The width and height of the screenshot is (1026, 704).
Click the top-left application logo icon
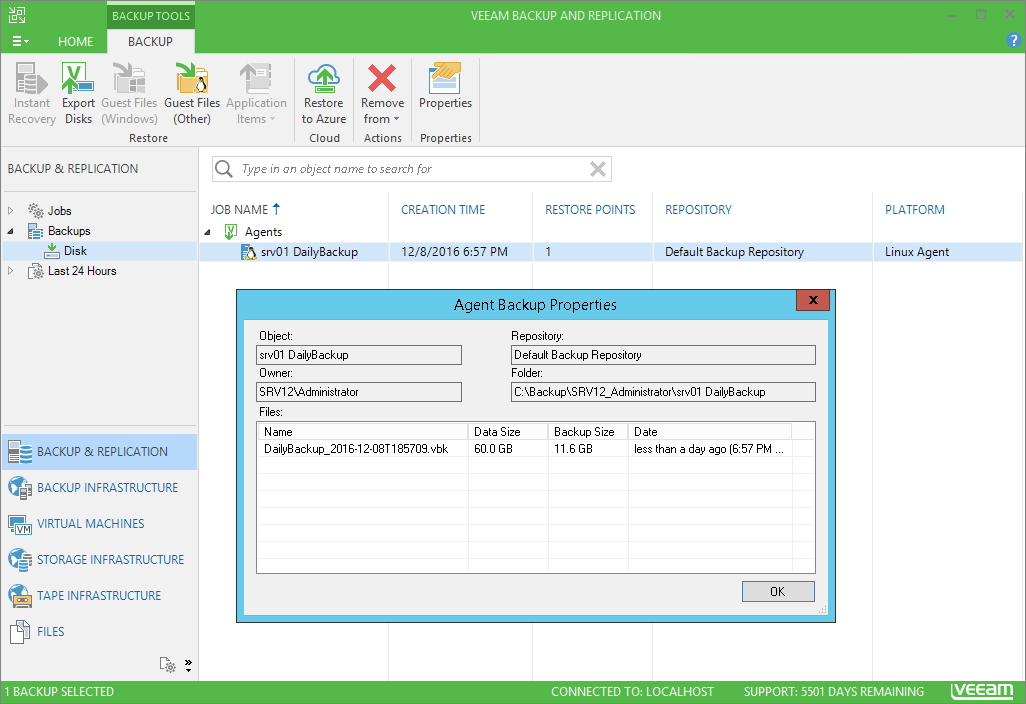[17, 14]
